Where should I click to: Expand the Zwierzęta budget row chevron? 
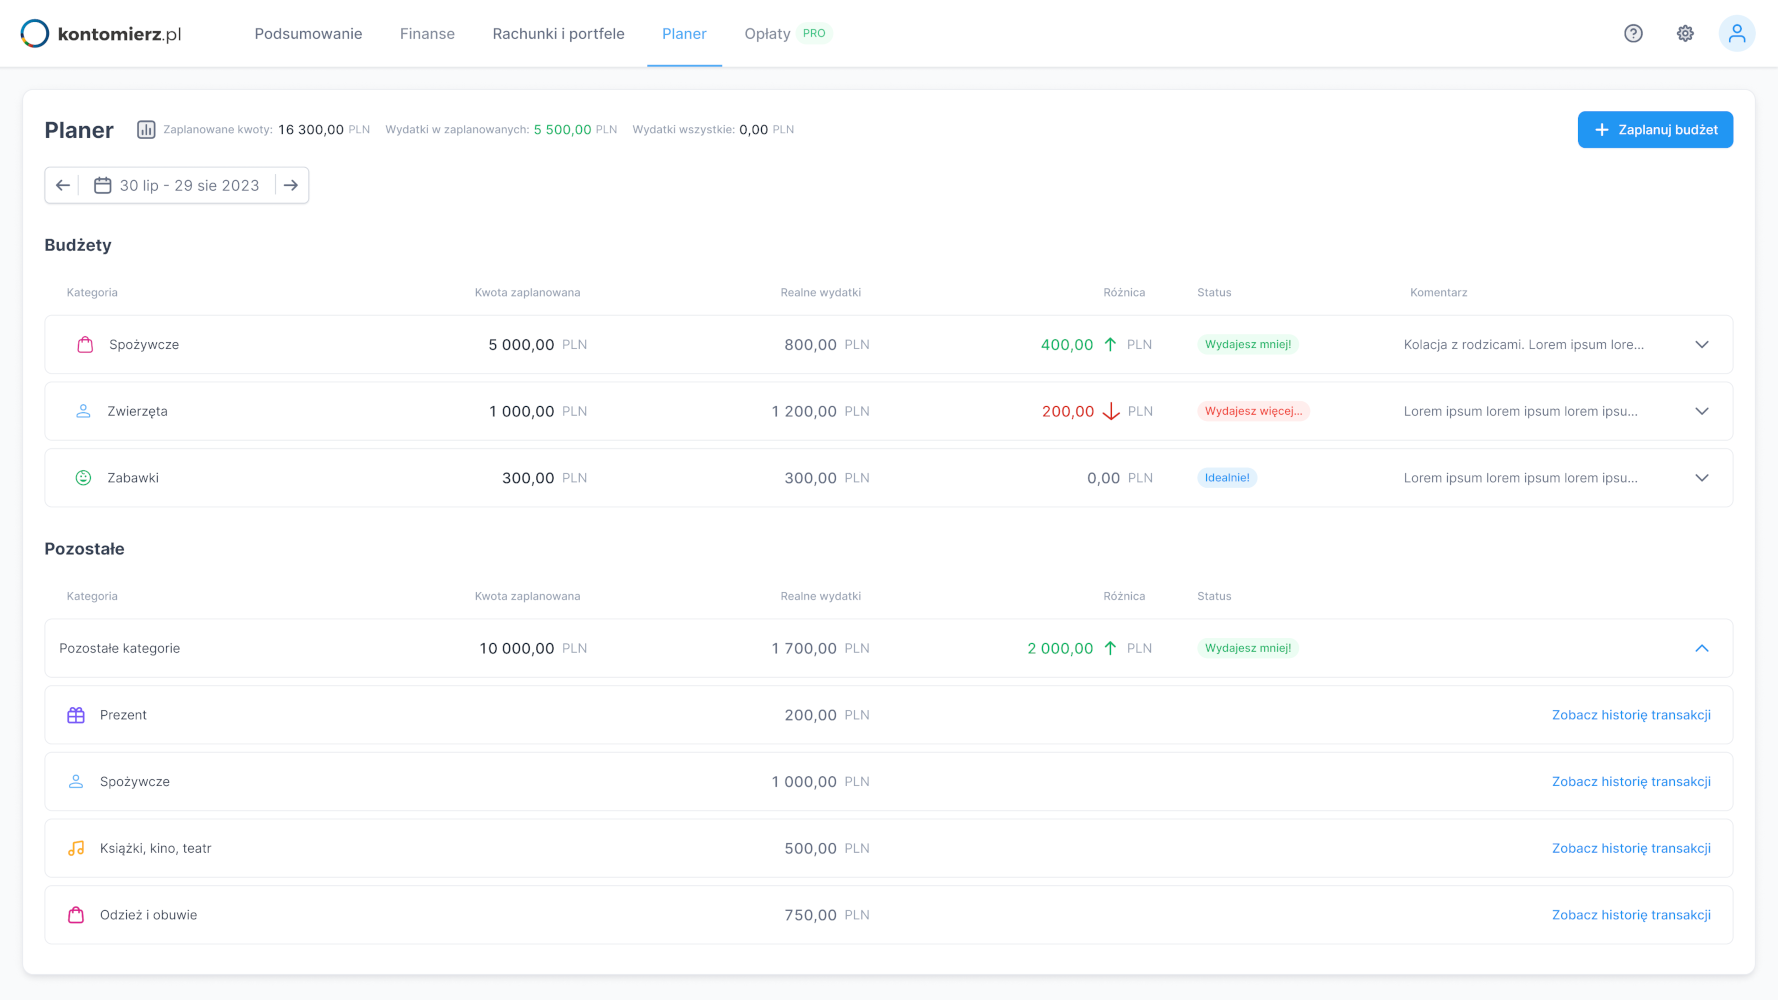click(x=1702, y=412)
